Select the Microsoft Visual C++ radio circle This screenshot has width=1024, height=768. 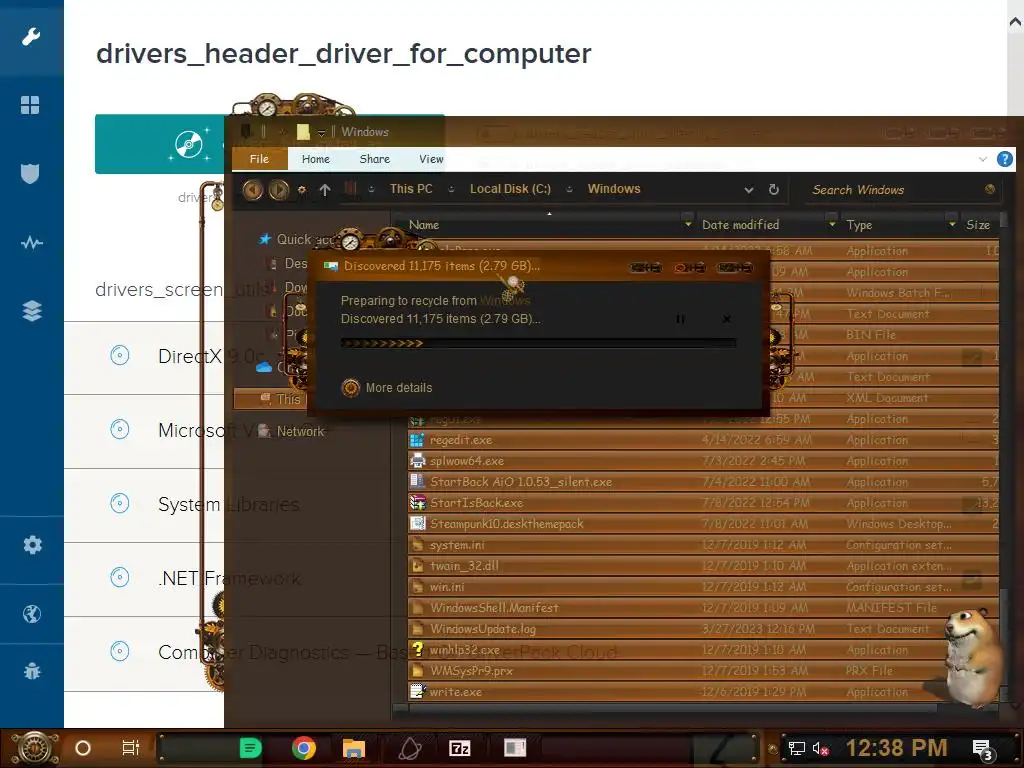[120, 429]
